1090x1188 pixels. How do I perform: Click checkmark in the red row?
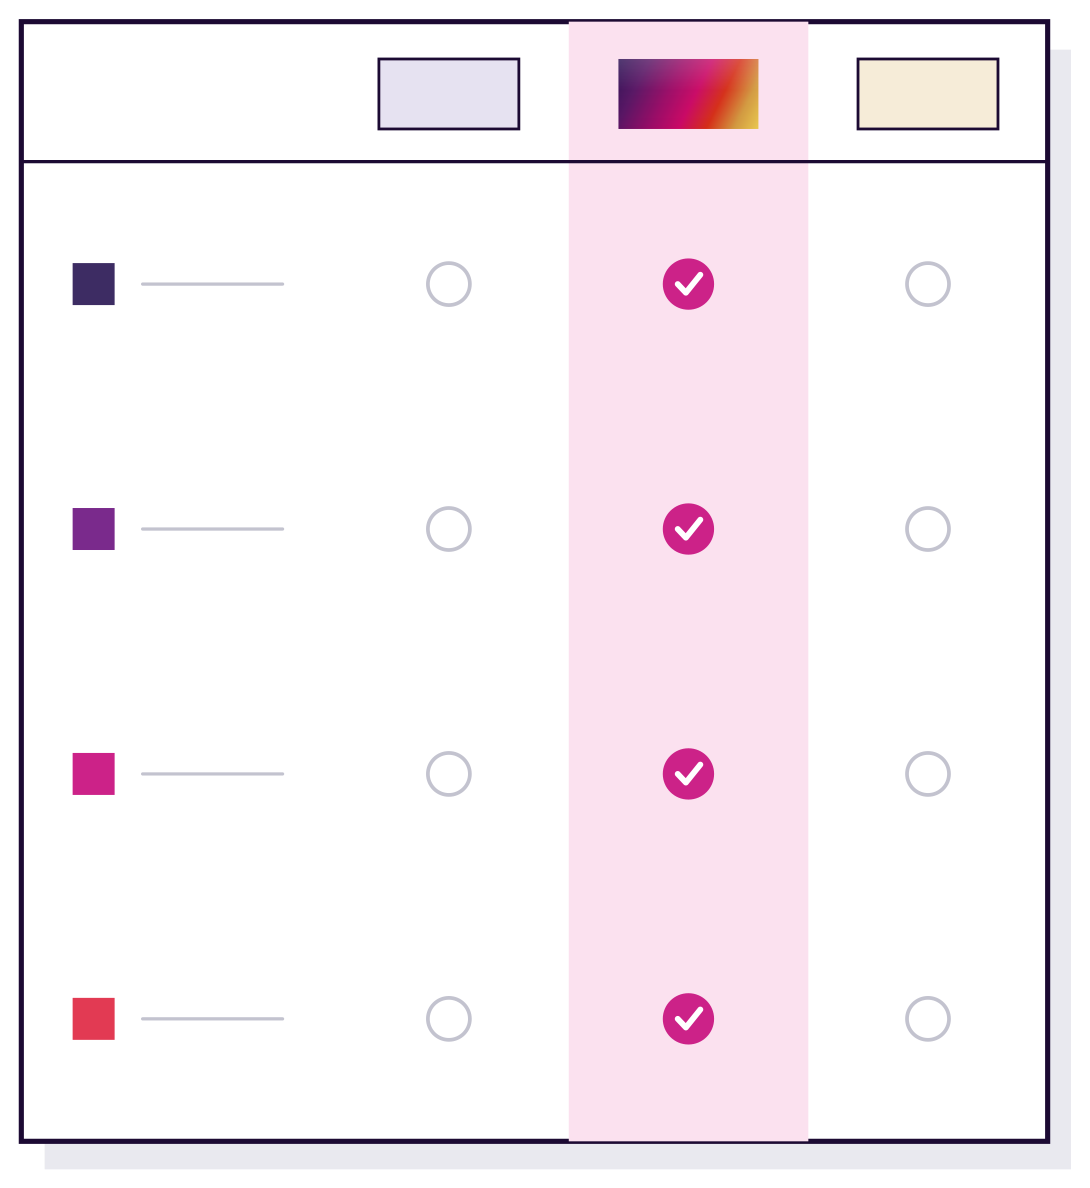[x=689, y=1018]
